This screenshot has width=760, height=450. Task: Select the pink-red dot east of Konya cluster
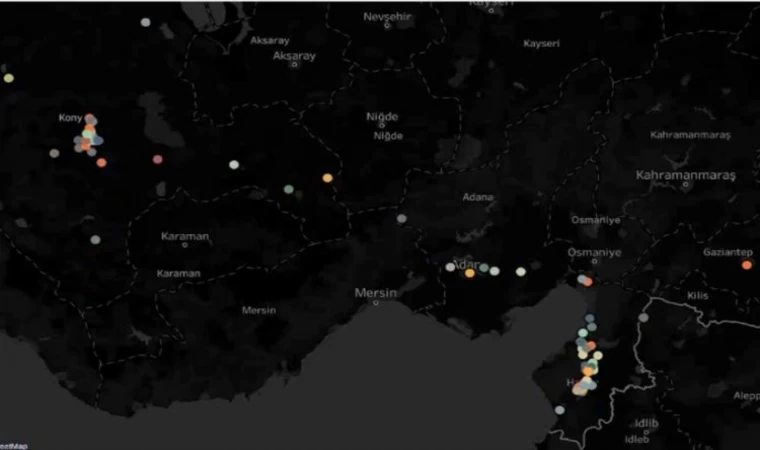pyautogui.click(x=157, y=159)
